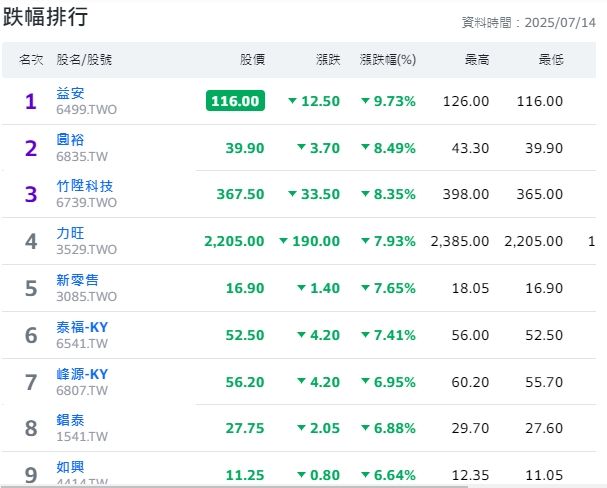The image size is (607, 488).
Task: Click rank number 7
Action: point(31,382)
